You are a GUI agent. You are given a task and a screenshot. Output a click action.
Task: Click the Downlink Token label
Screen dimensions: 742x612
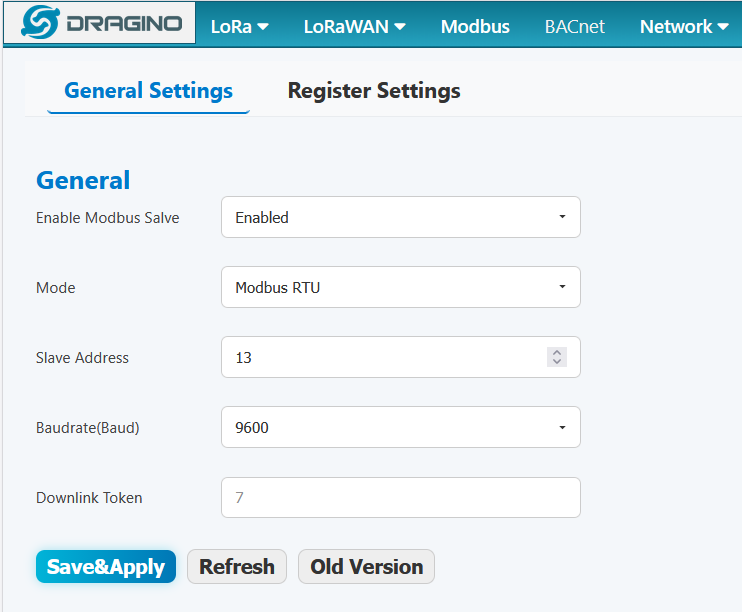(x=89, y=498)
